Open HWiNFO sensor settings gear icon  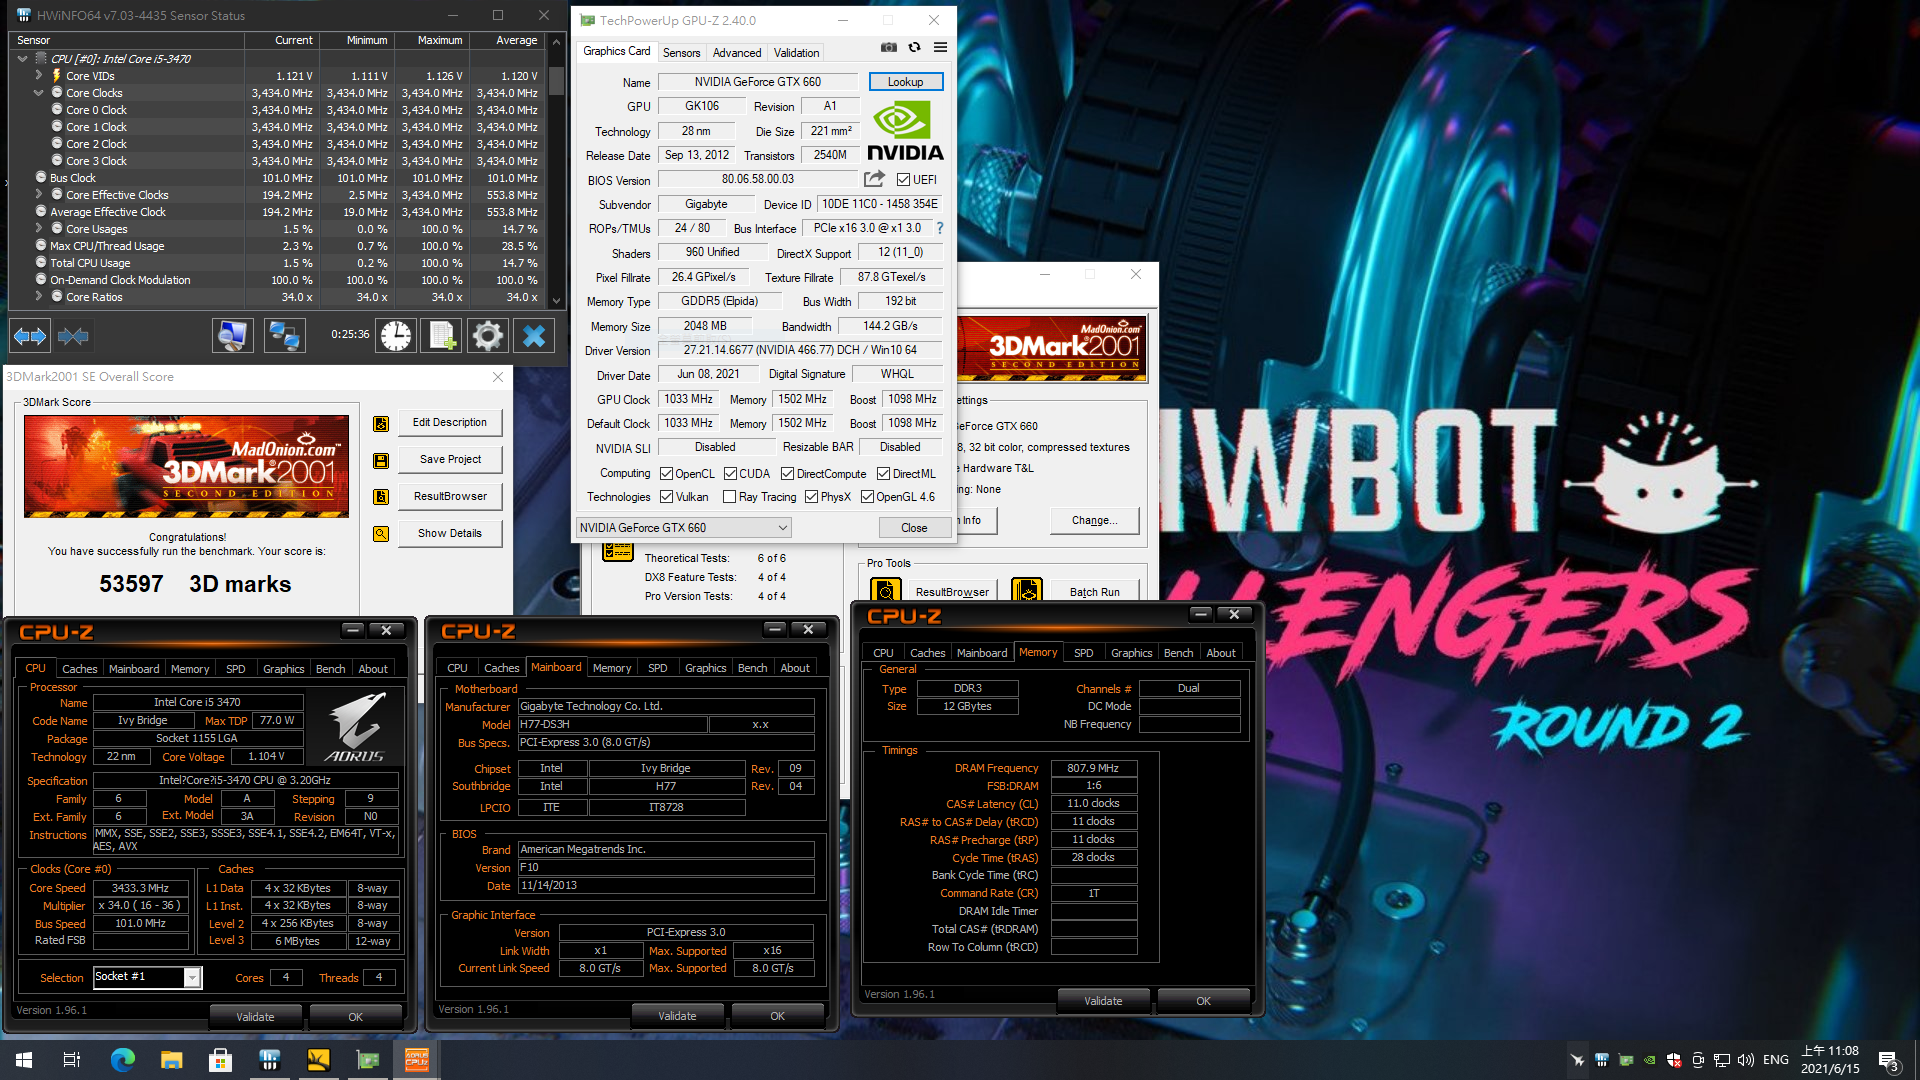click(x=488, y=336)
